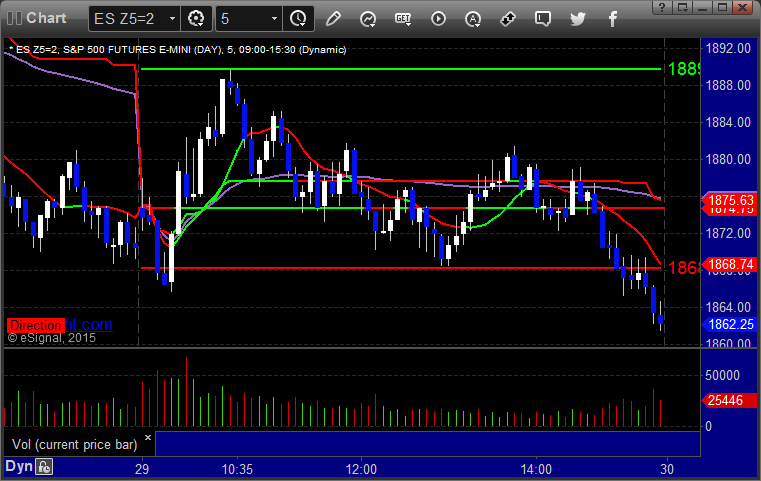761x481 pixels.
Task: Open the time template clock menu
Action: [x=298, y=19]
